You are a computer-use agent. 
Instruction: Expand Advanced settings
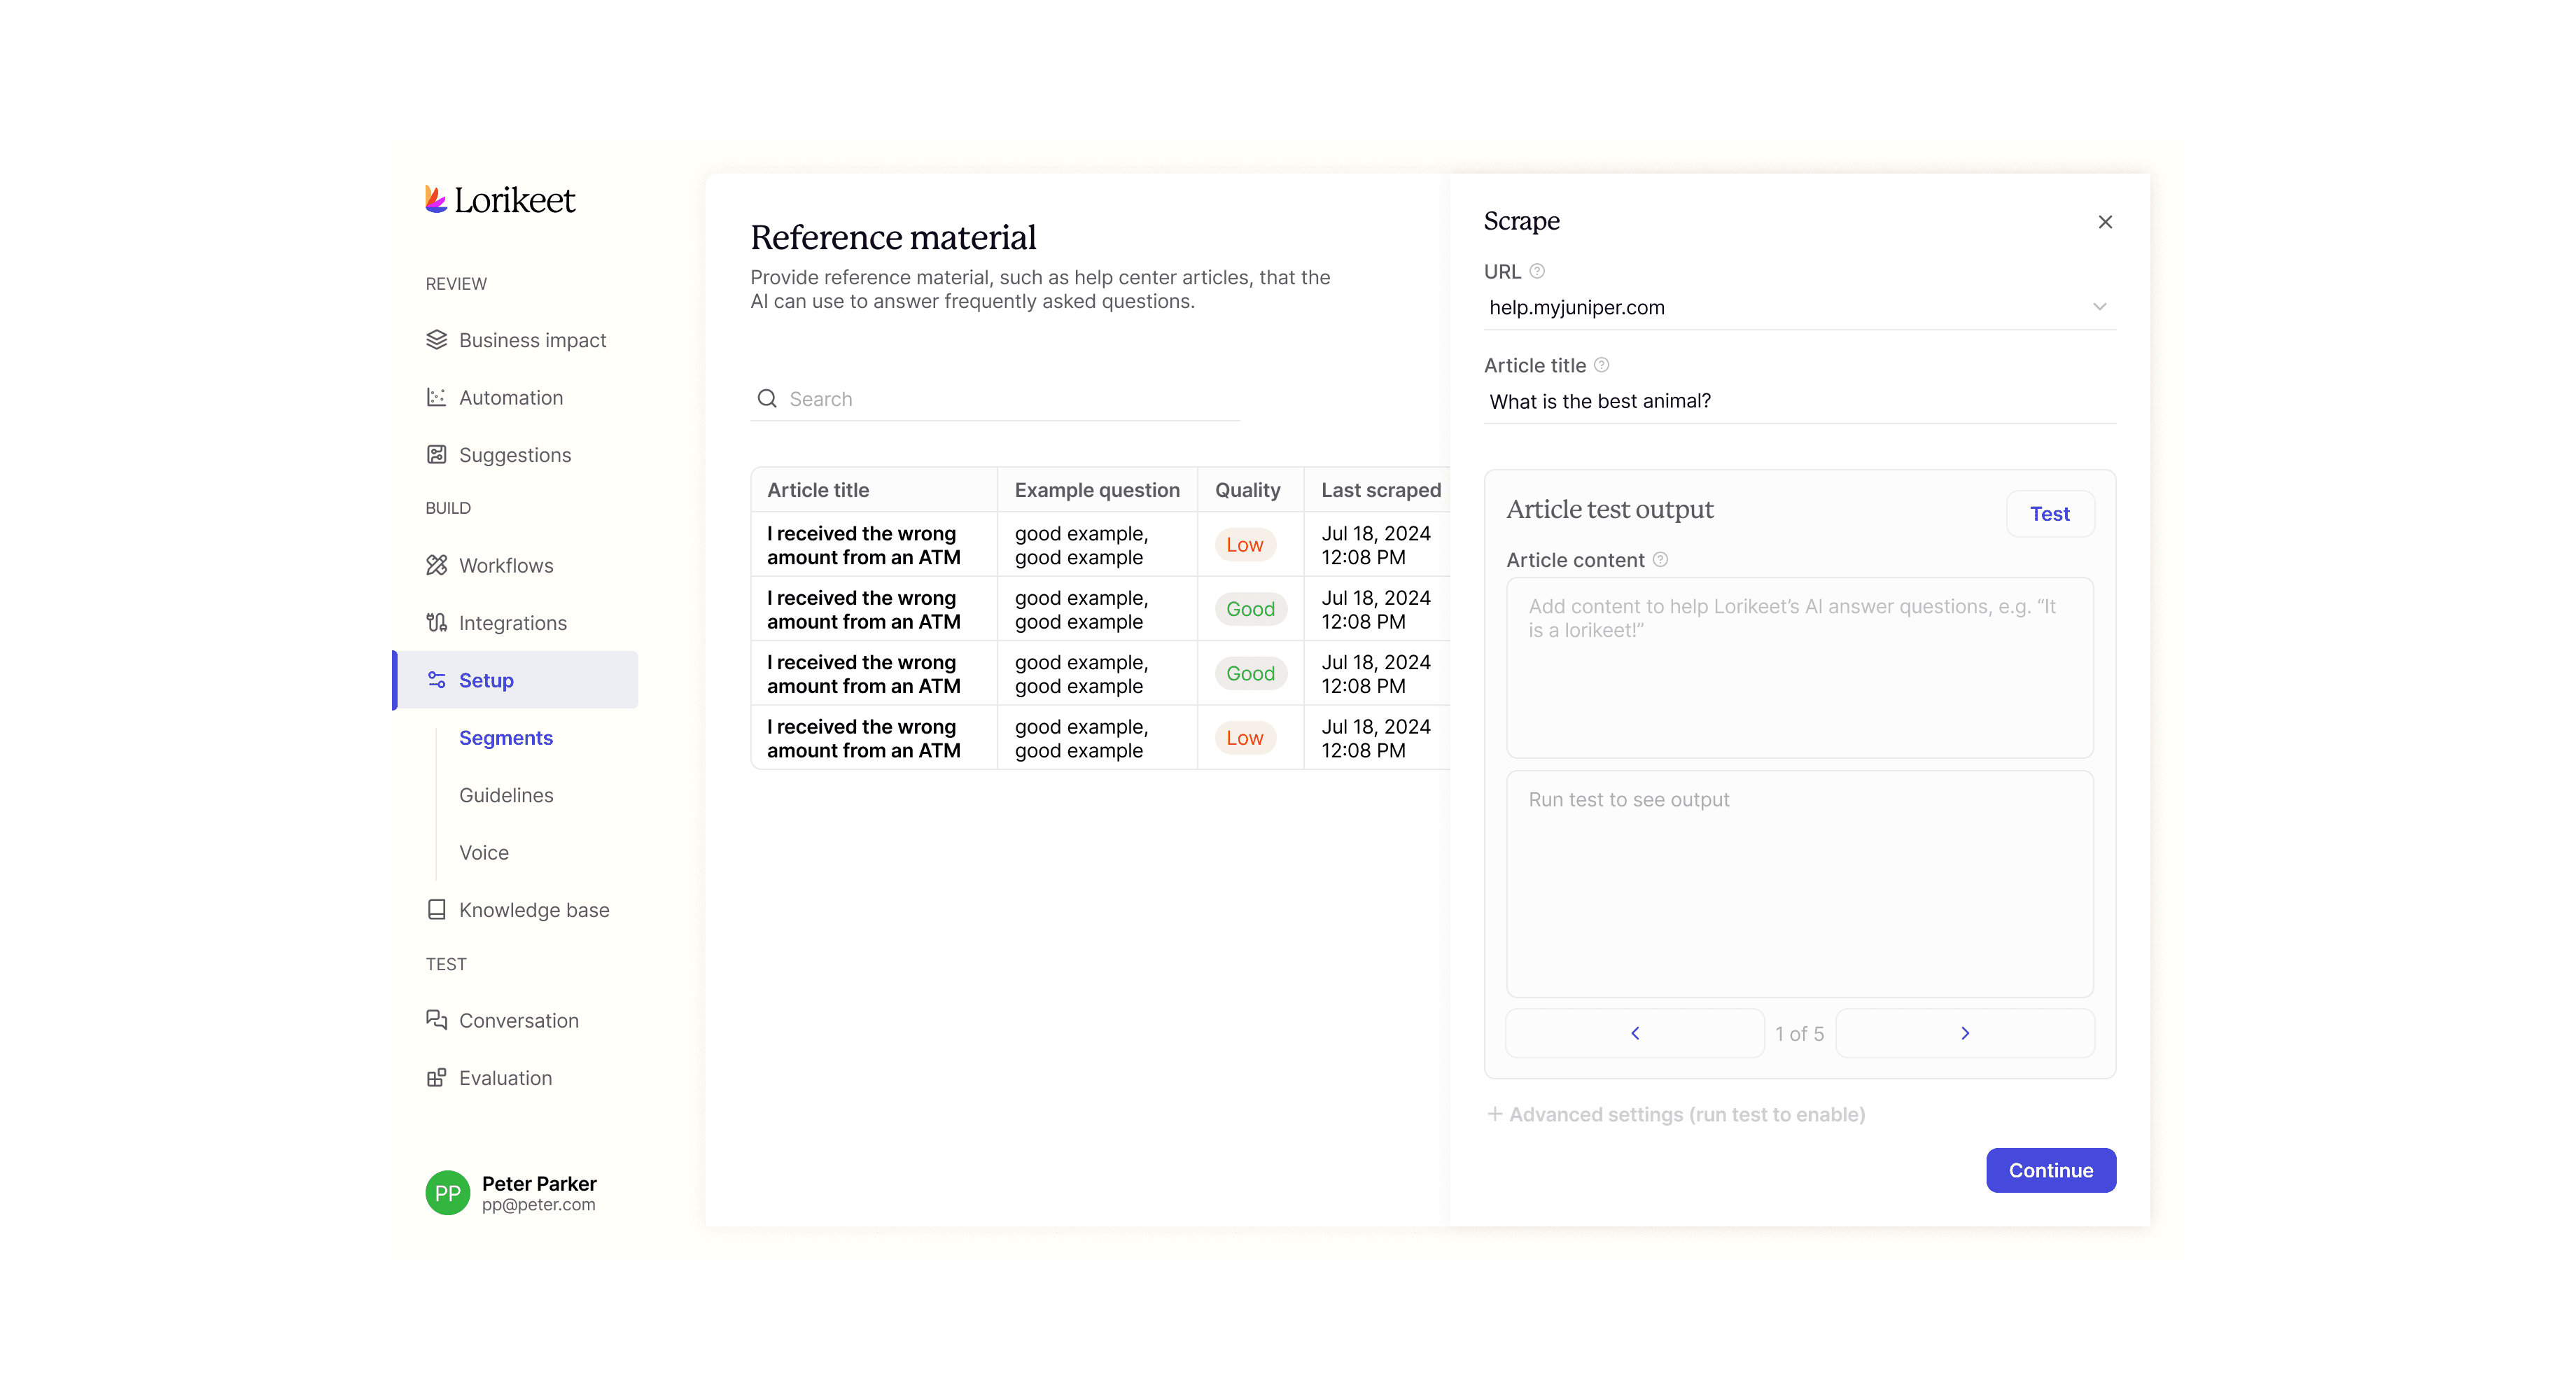1676,1114
